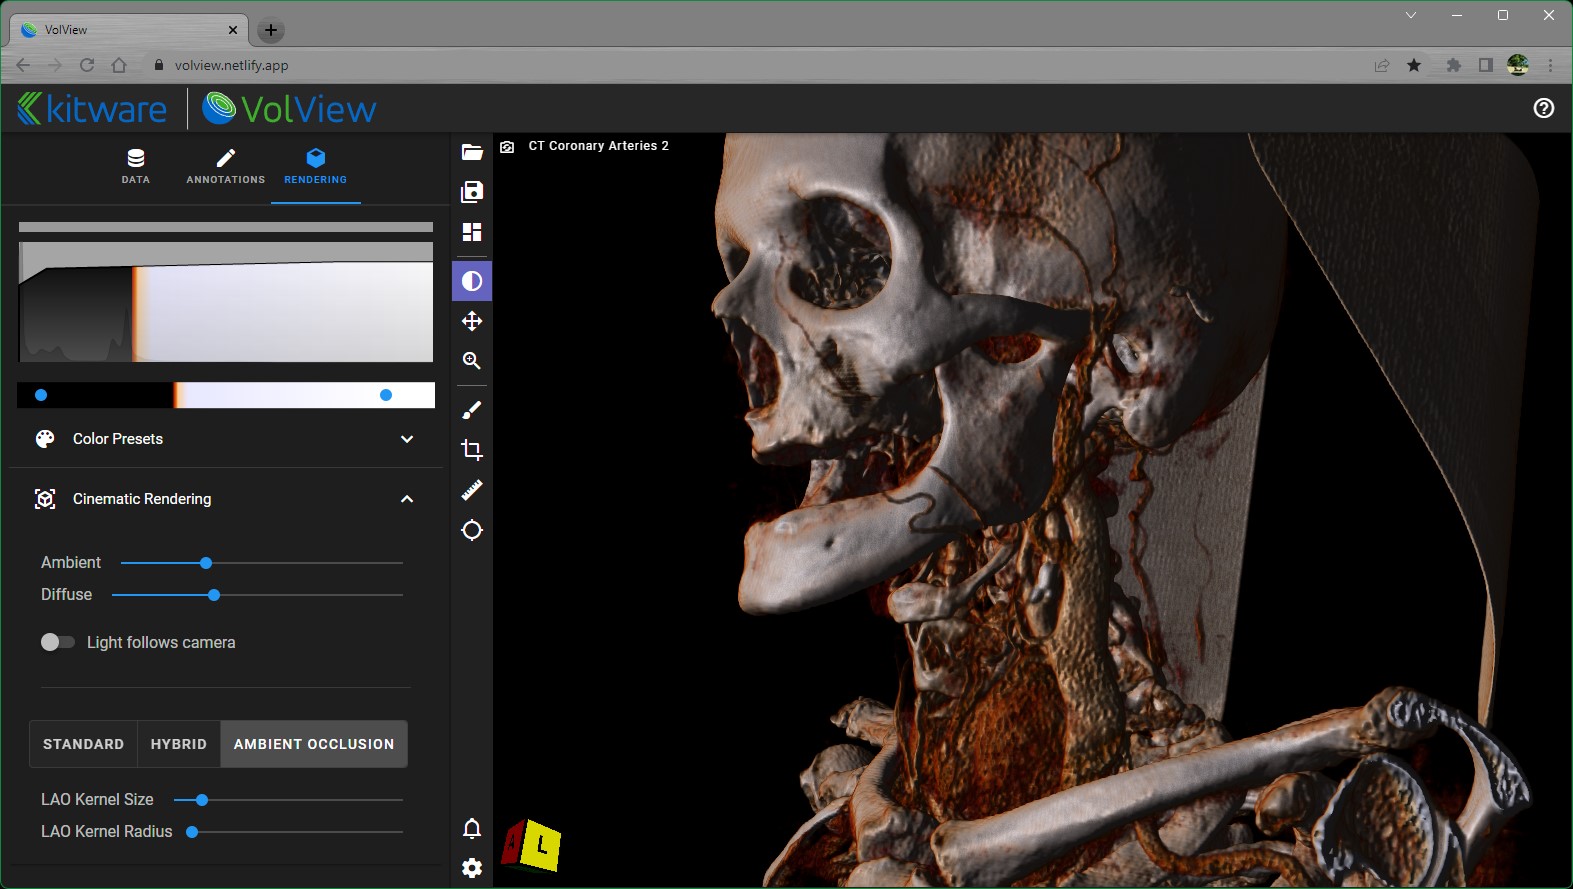This screenshot has width=1573, height=889.
Task: Click the opacity transfer function histogram
Action: pyautogui.click(x=226, y=302)
